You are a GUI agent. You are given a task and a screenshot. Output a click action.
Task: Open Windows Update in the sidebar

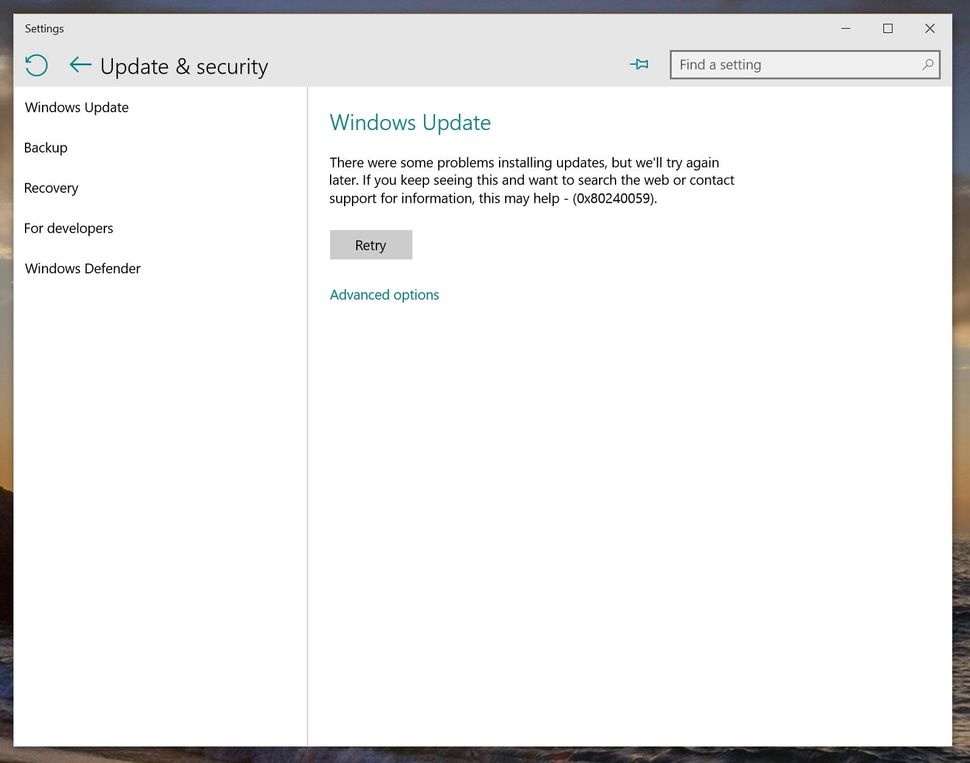click(x=76, y=107)
